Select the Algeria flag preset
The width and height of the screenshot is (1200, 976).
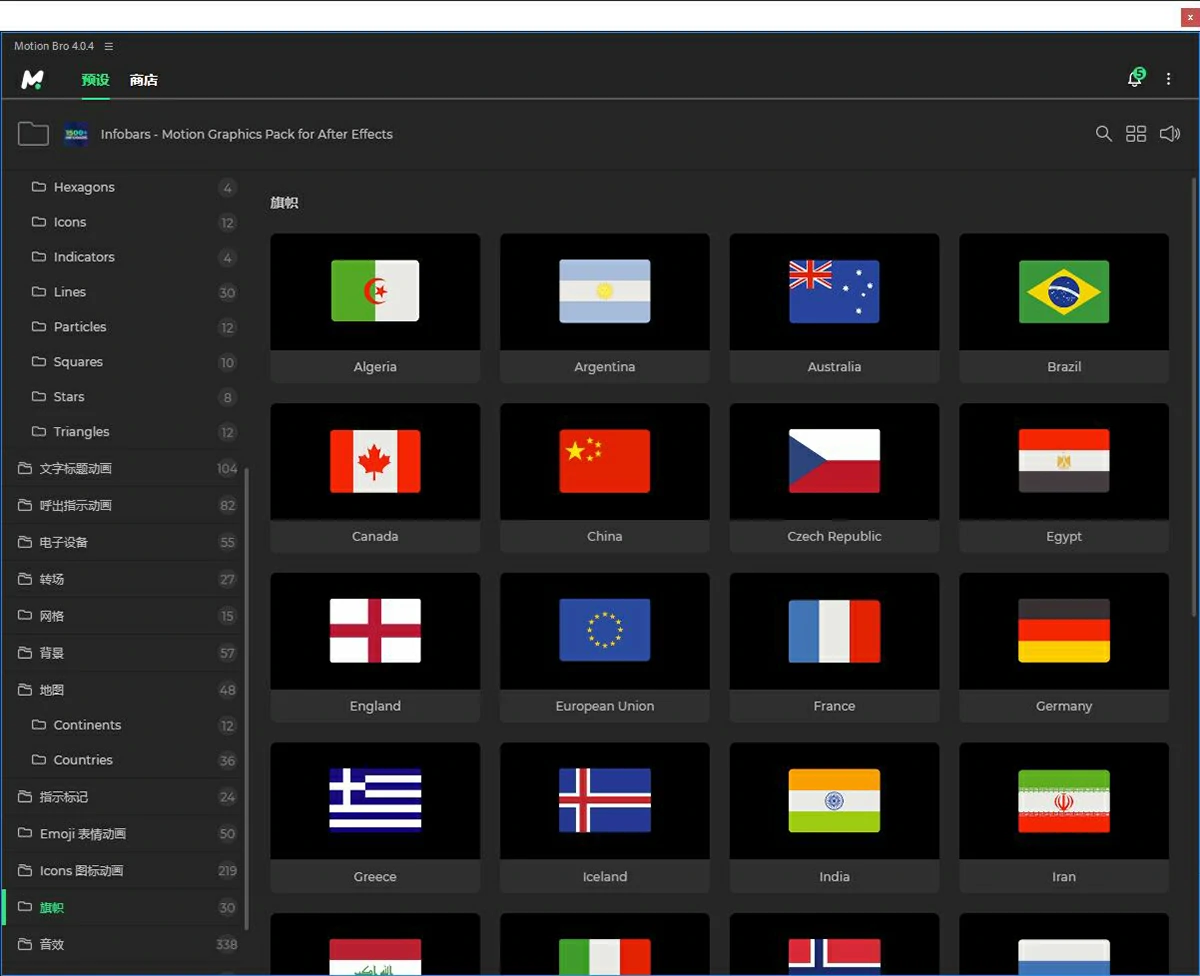coord(375,308)
